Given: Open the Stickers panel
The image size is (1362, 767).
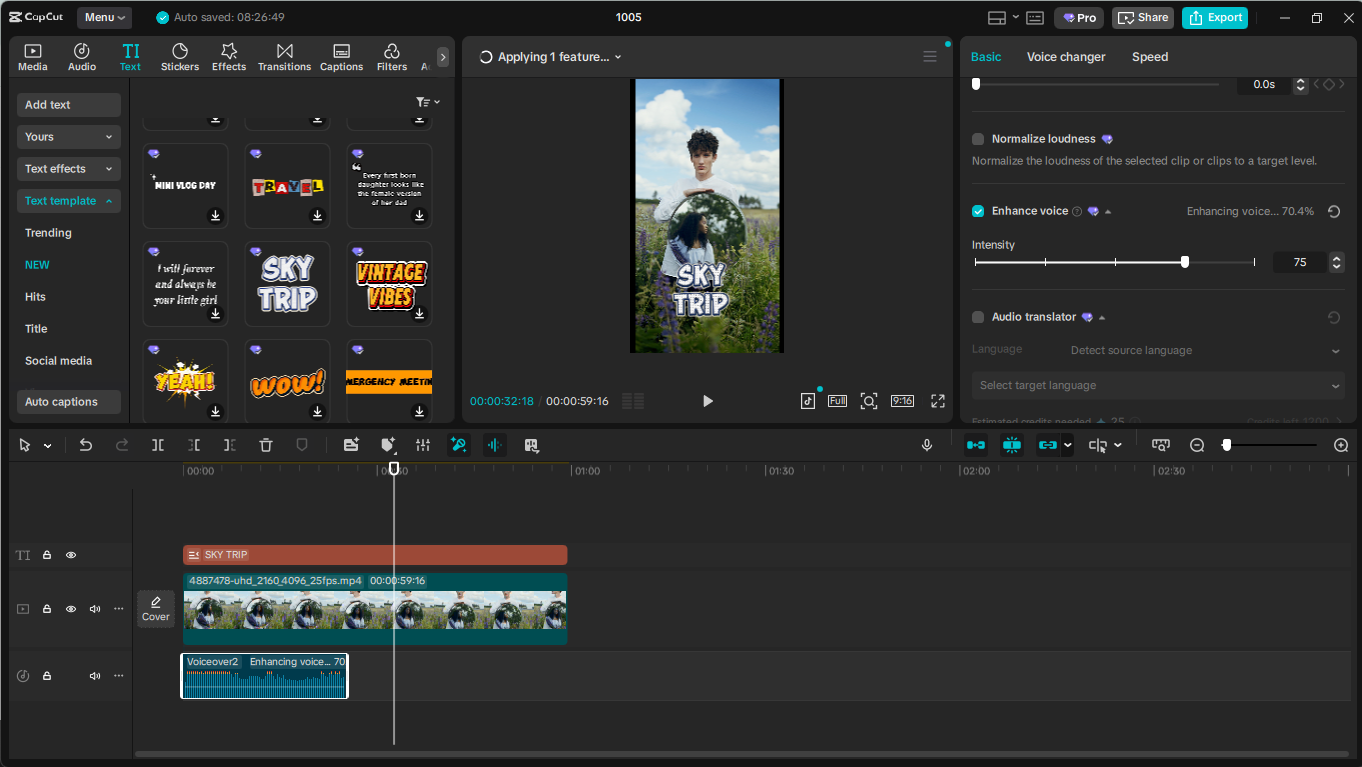Looking at the screenshot, I should (180, 56).
